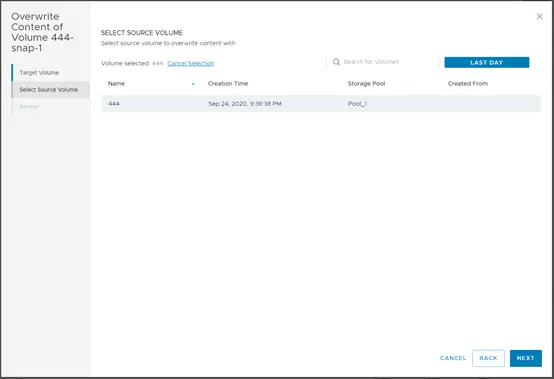This screenshot has width=554, height=379.
Task: Click the BACK button
Action: tap(488, 358)
